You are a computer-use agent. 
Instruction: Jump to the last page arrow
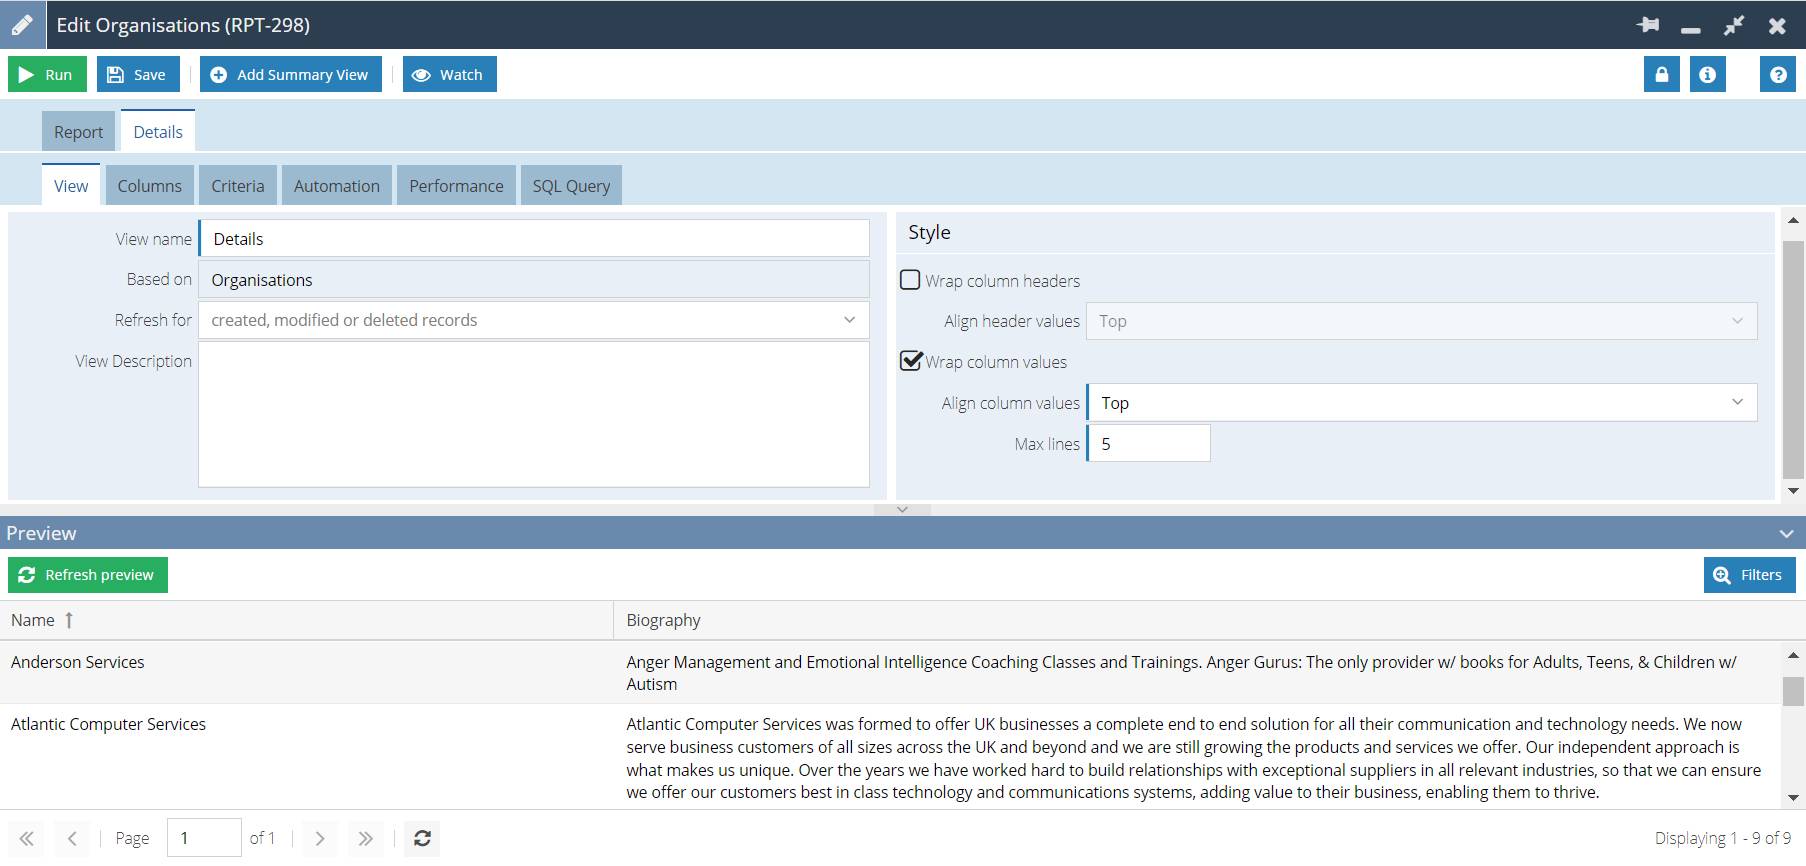(365, 838)
